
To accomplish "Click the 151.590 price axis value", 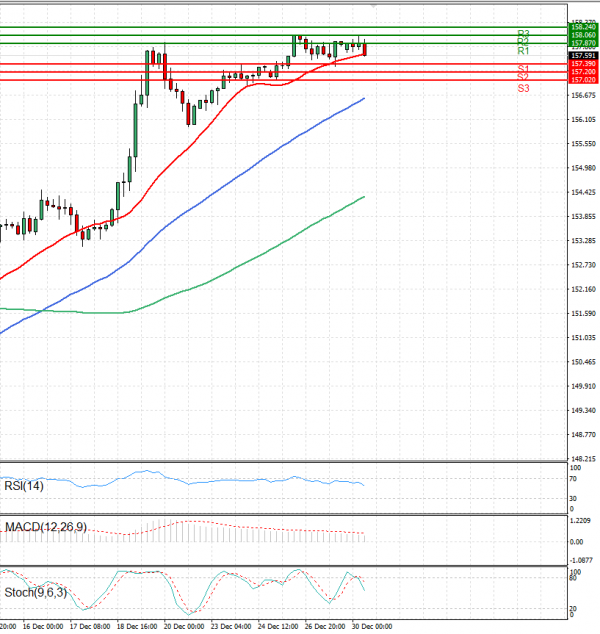I will coord(583,314).
